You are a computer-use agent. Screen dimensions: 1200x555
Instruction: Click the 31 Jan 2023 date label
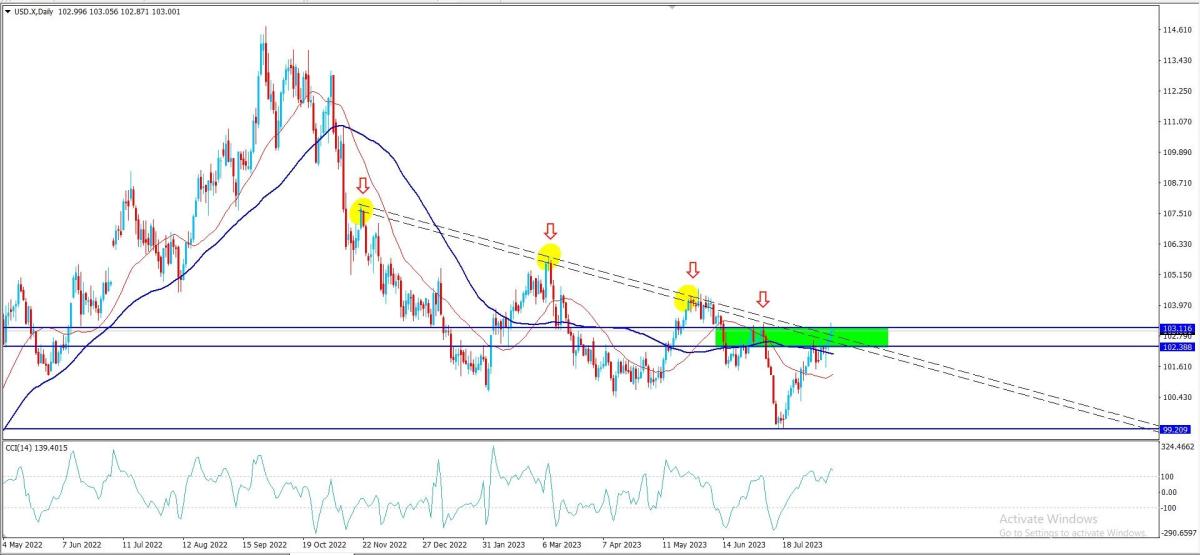coord(503,547)
